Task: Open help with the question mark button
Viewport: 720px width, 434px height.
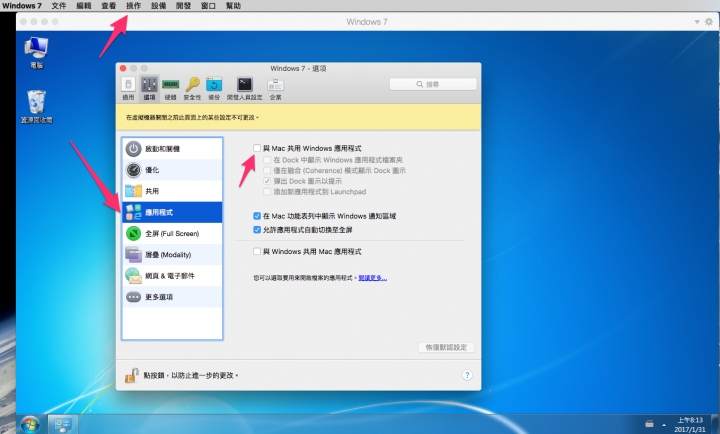Action: (467, 375)
